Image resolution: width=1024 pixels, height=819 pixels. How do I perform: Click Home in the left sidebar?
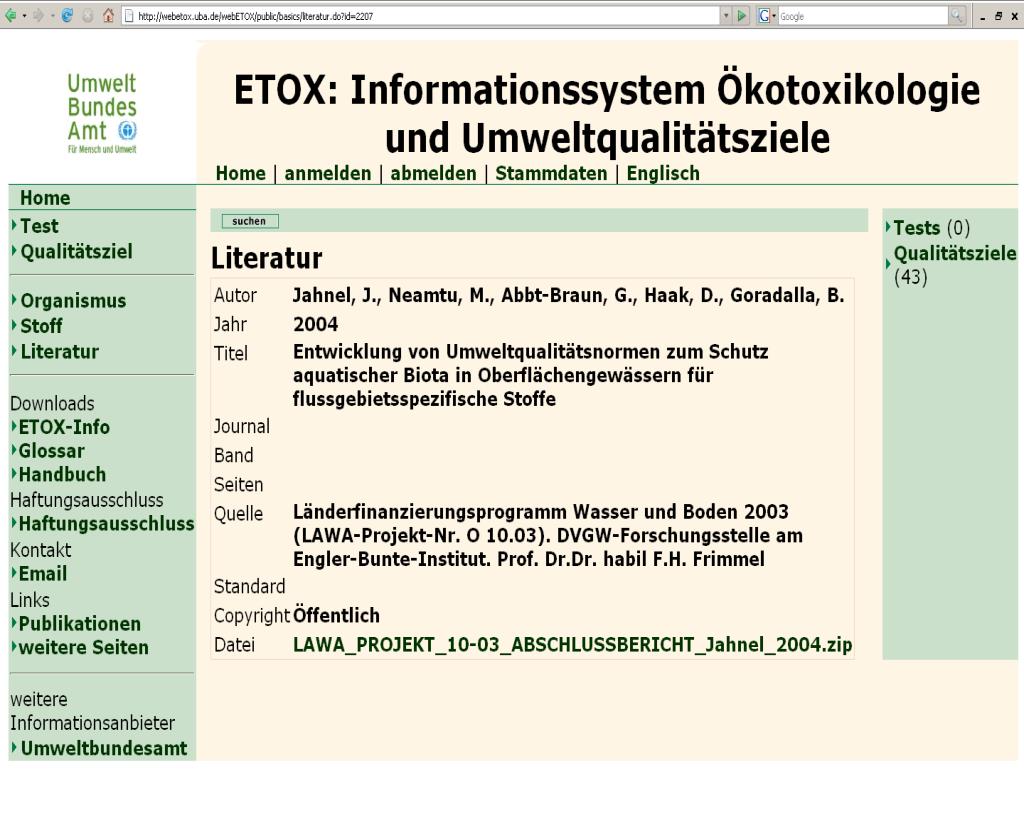click(45, 198)
